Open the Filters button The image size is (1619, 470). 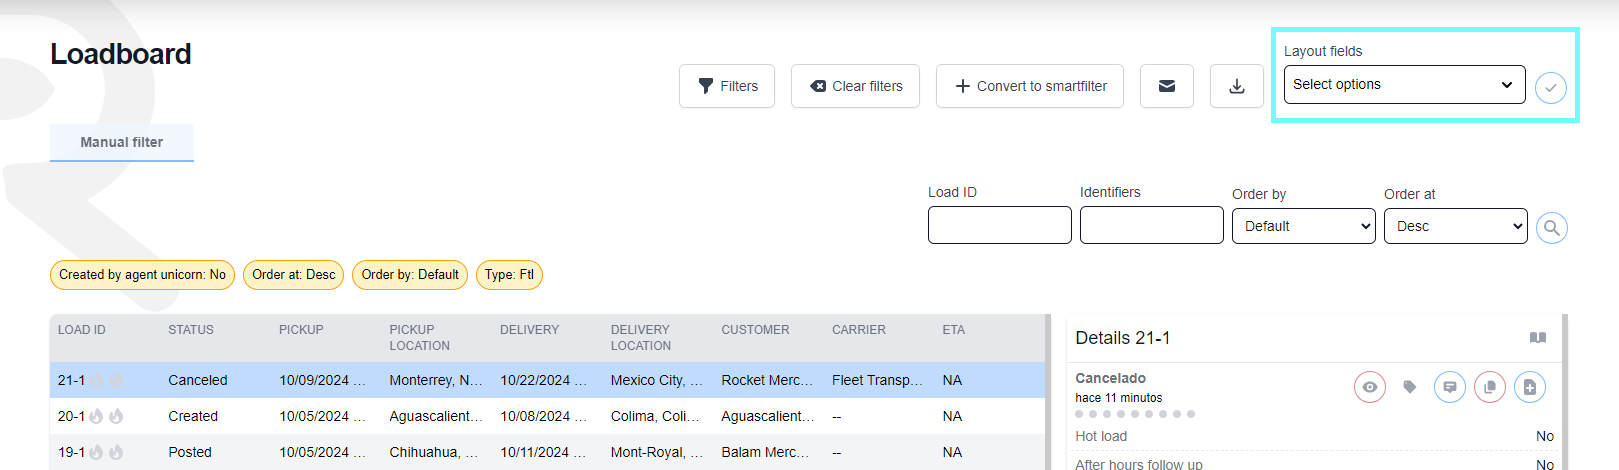click(727, 86)
